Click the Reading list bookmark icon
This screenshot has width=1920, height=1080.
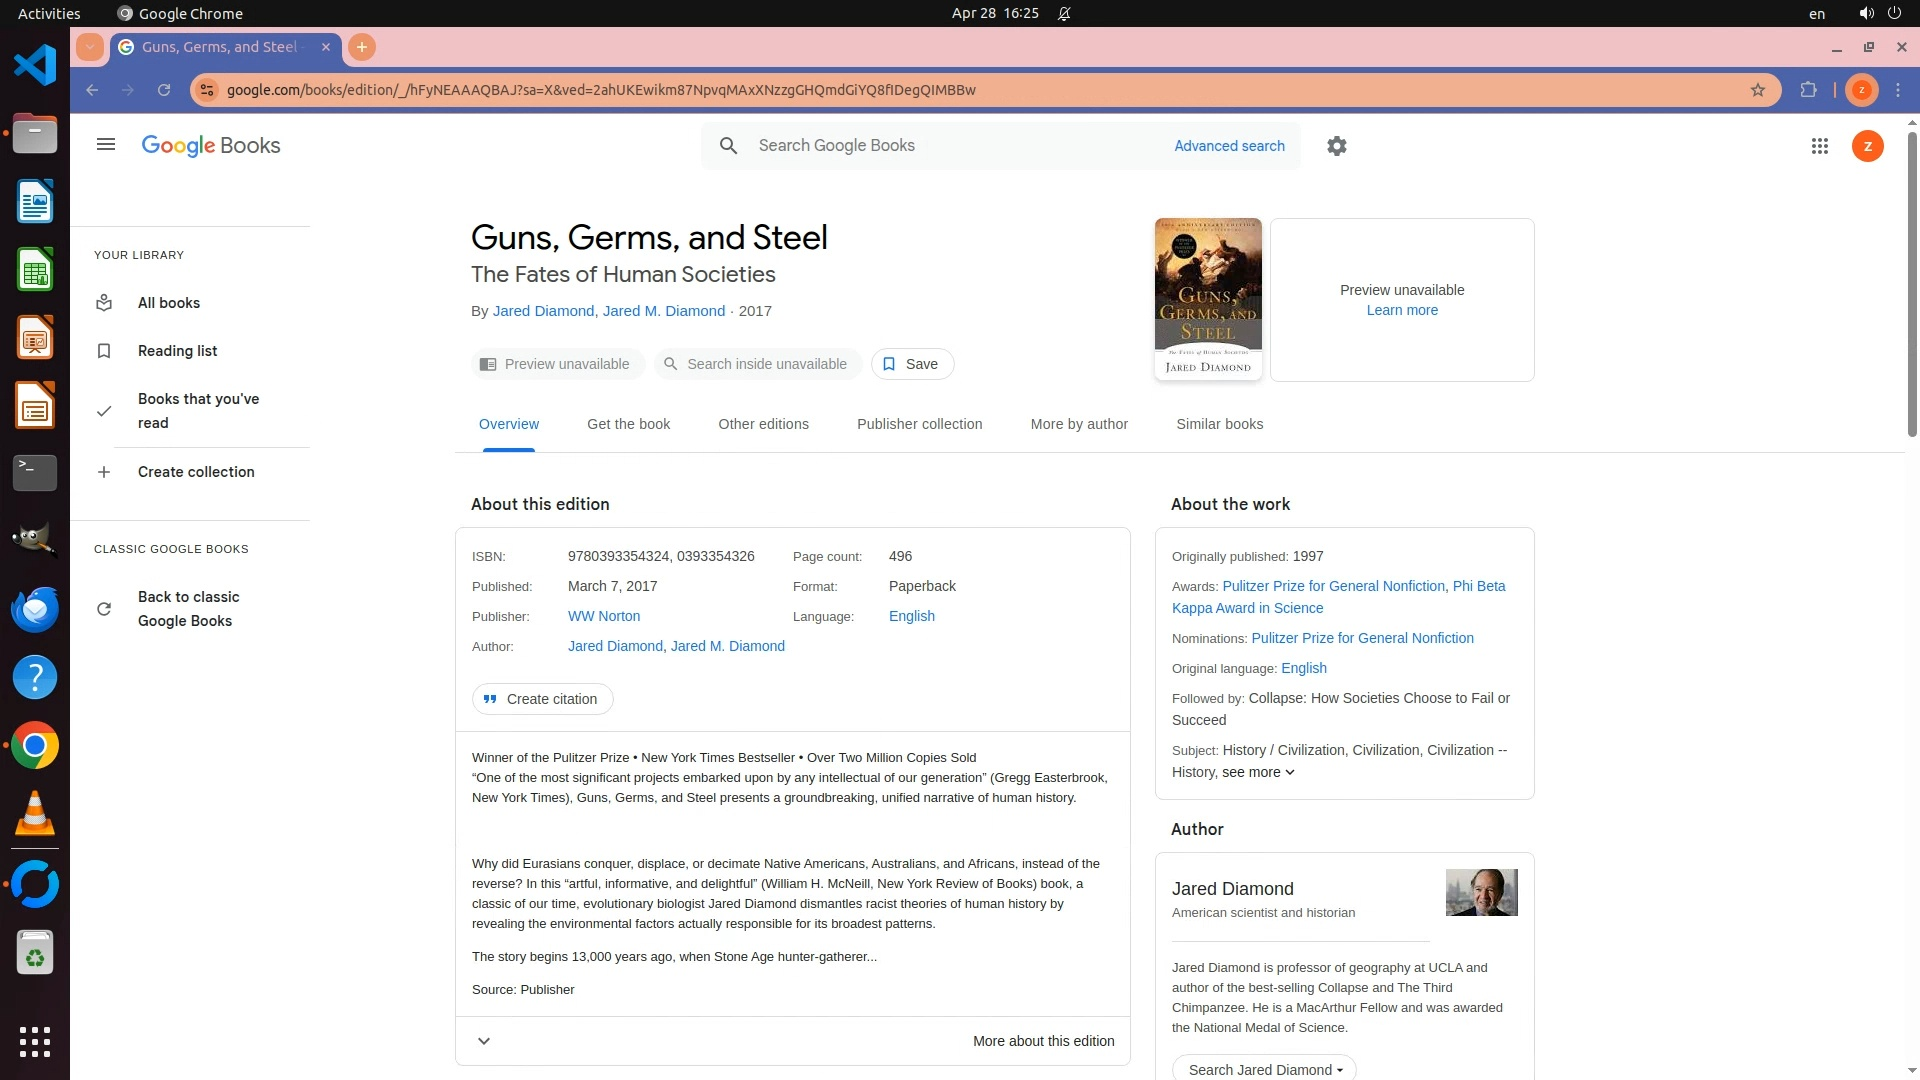104,351
